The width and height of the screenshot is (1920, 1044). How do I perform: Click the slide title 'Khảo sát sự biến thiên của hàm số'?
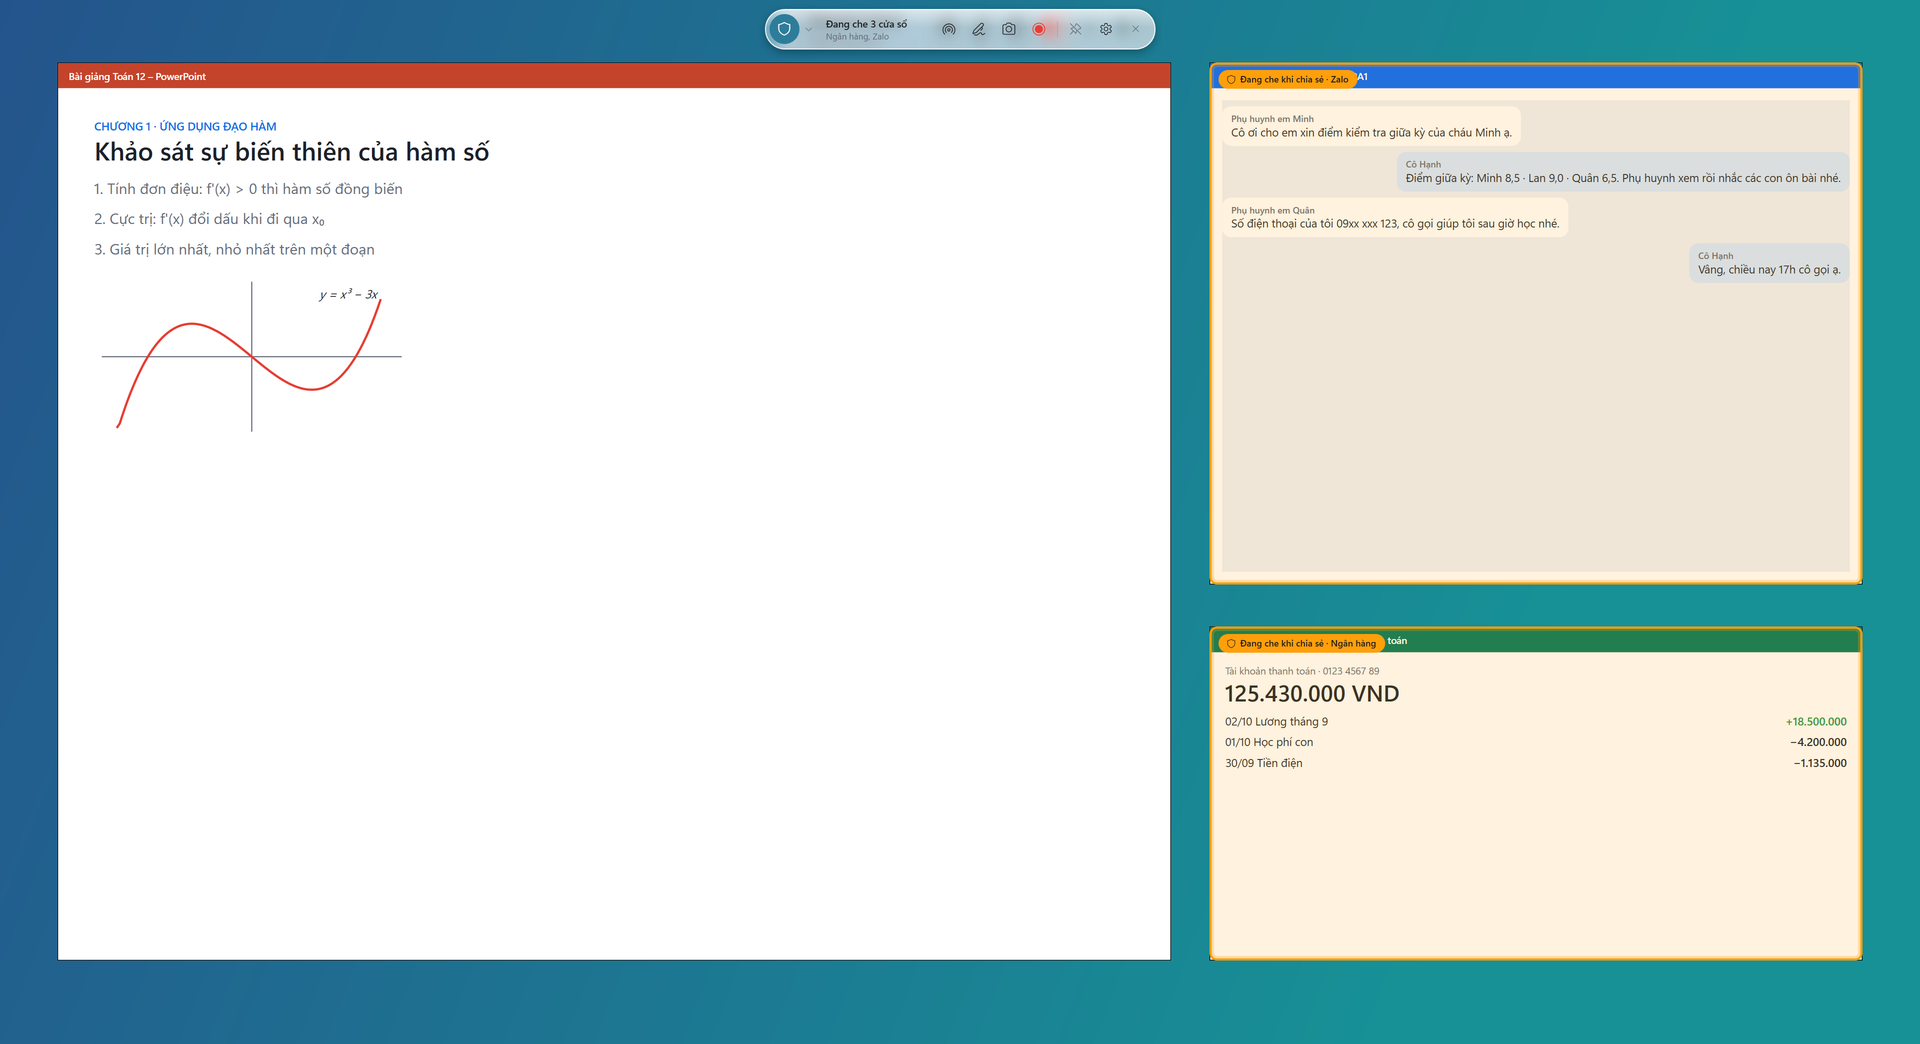(292, 152)
